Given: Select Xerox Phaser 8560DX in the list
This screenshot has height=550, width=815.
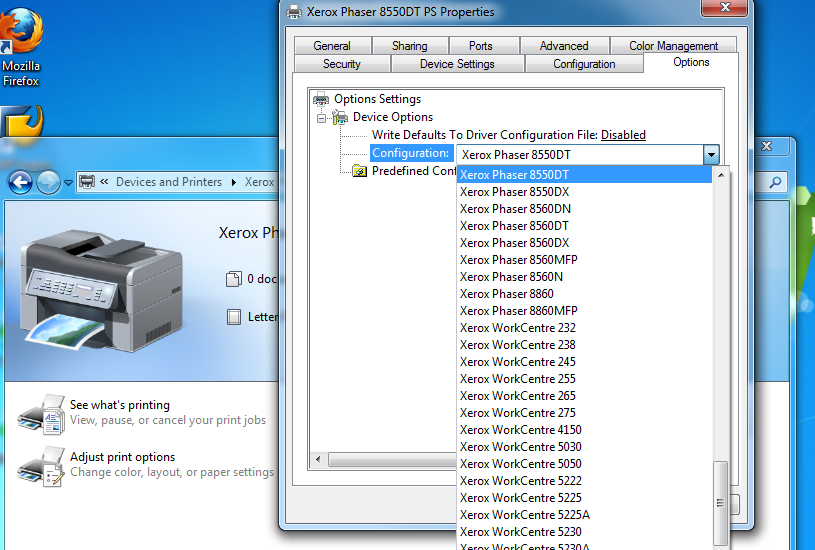Looking at the screenshot, I should [584, 243].
